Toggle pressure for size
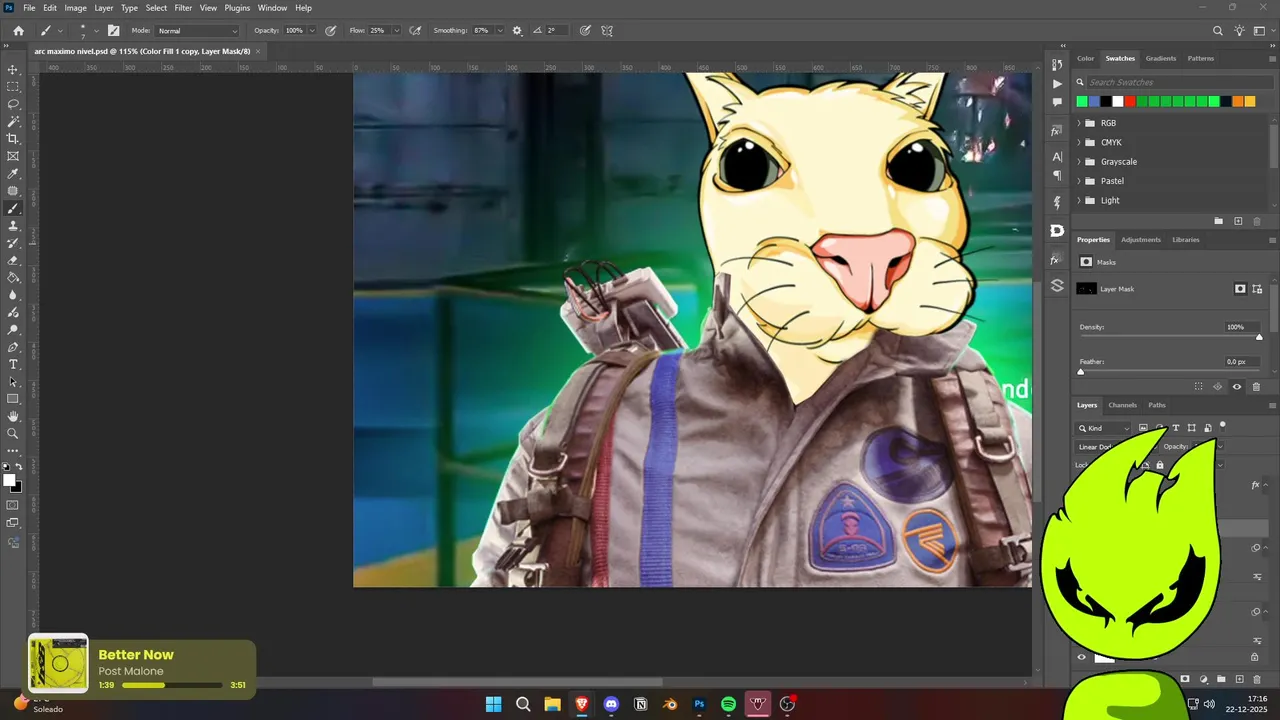The width and height of the screenshot is (1280, 720). 586,31
